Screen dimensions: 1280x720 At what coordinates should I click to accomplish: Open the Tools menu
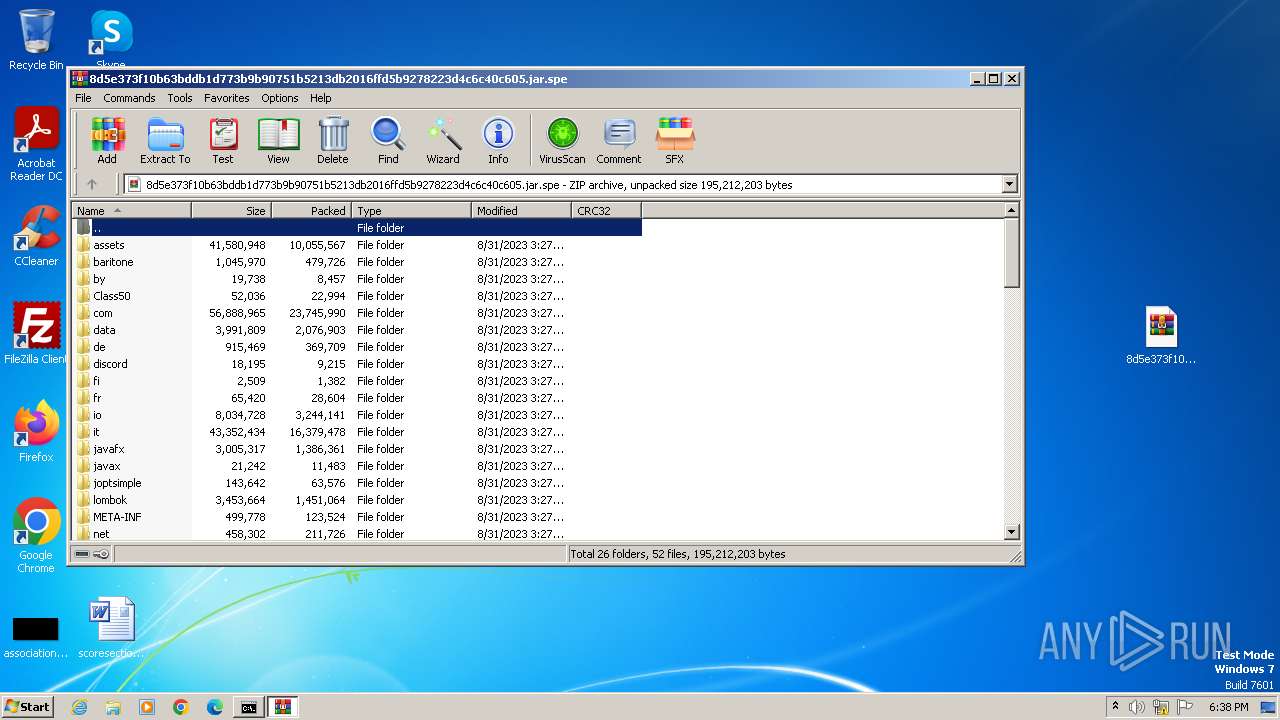180,98
